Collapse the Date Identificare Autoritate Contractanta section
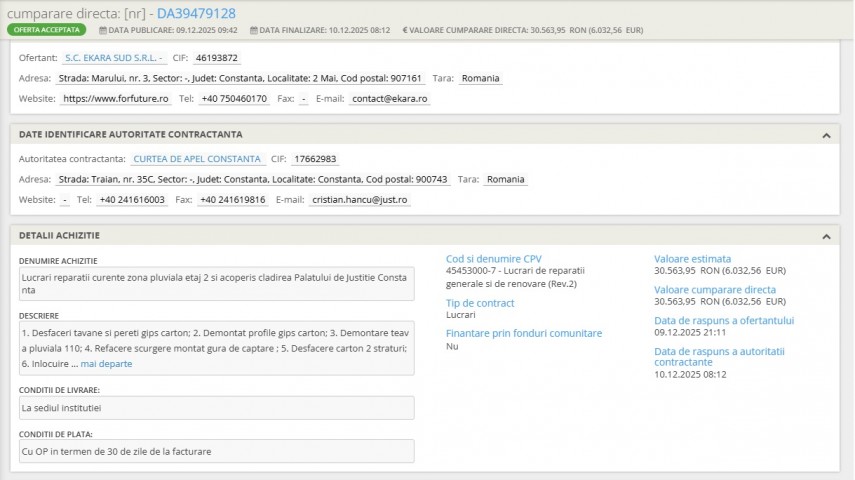The image size is (855, 480). (826, 135)
